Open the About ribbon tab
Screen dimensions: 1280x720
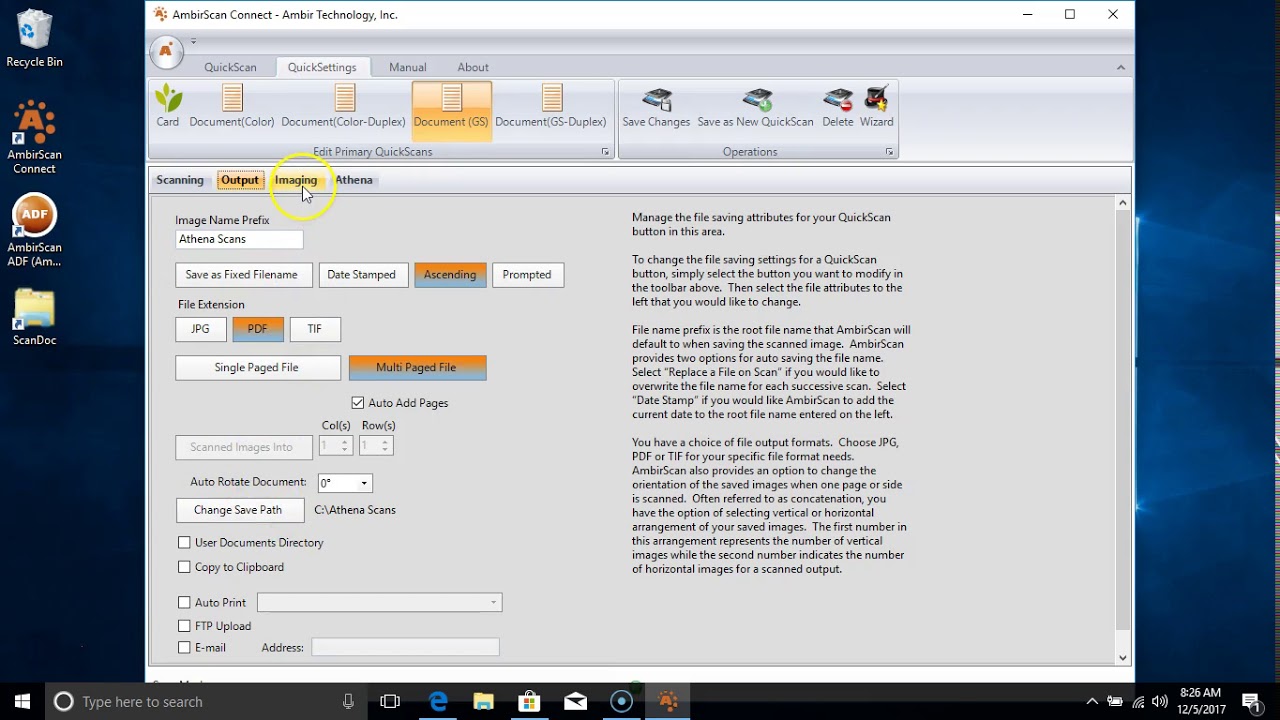[x=473, y=67]
